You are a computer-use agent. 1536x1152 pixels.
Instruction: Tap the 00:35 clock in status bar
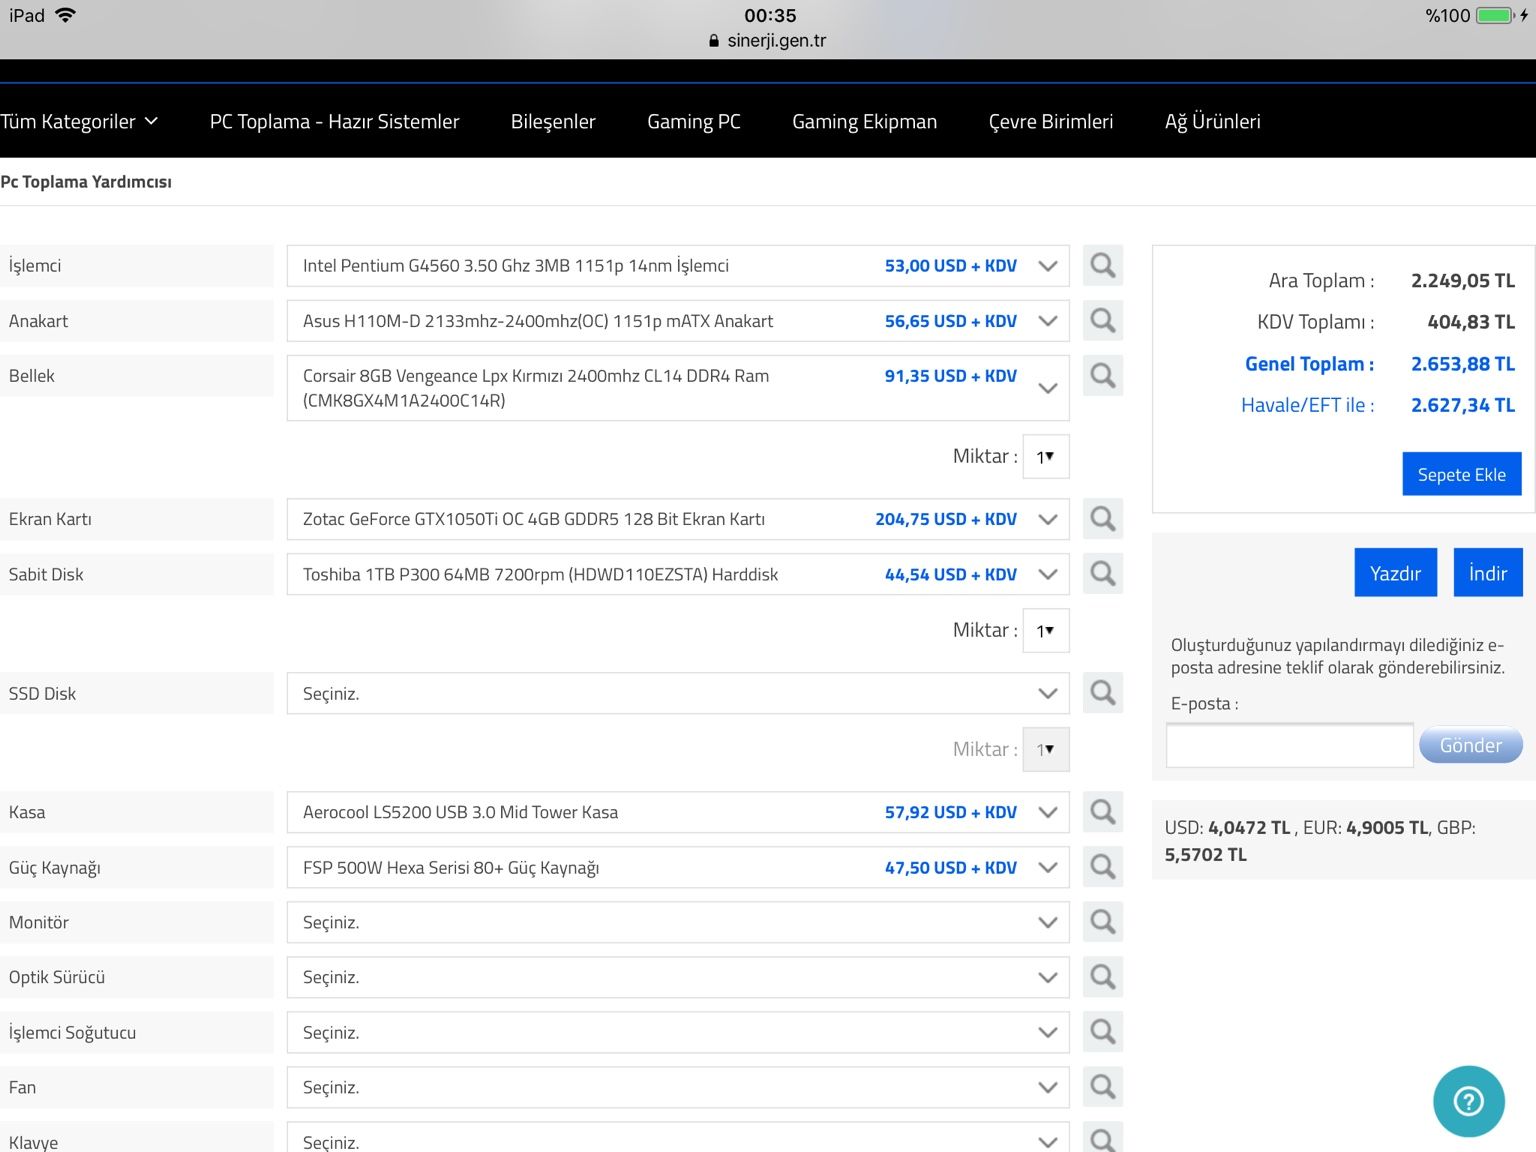(x=770, y=15)
